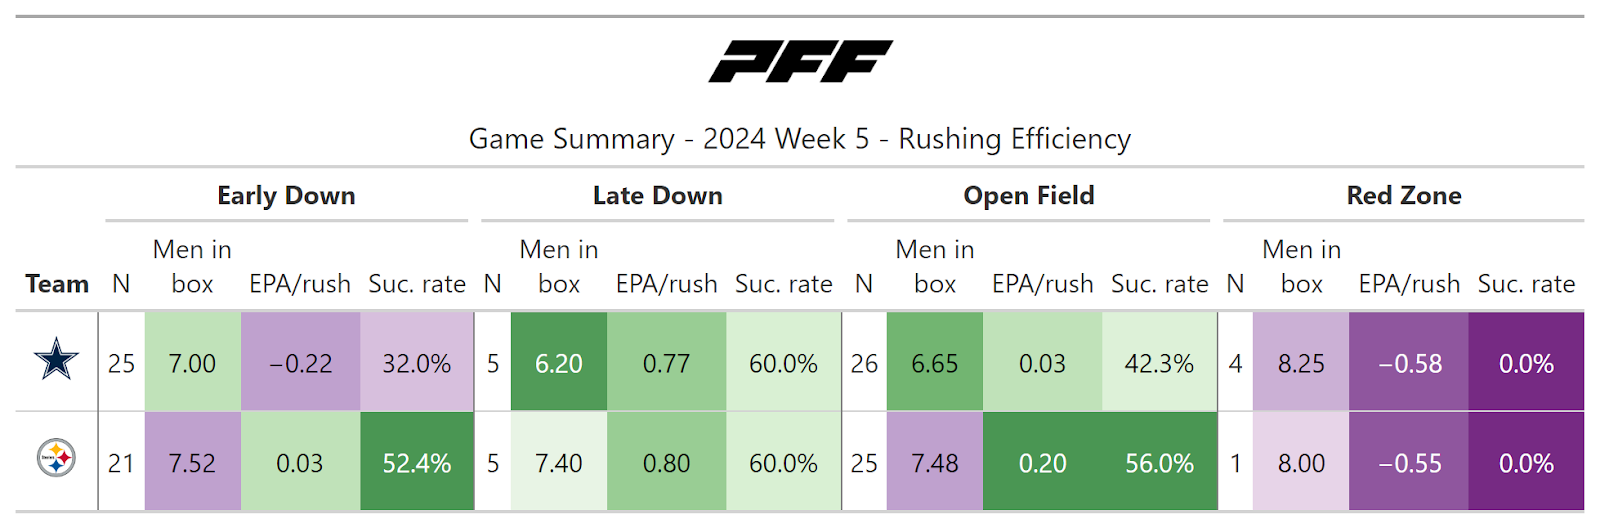Click the Early Down EPA/rush column header
This screenshot has width=1600, height=528.
300,284
